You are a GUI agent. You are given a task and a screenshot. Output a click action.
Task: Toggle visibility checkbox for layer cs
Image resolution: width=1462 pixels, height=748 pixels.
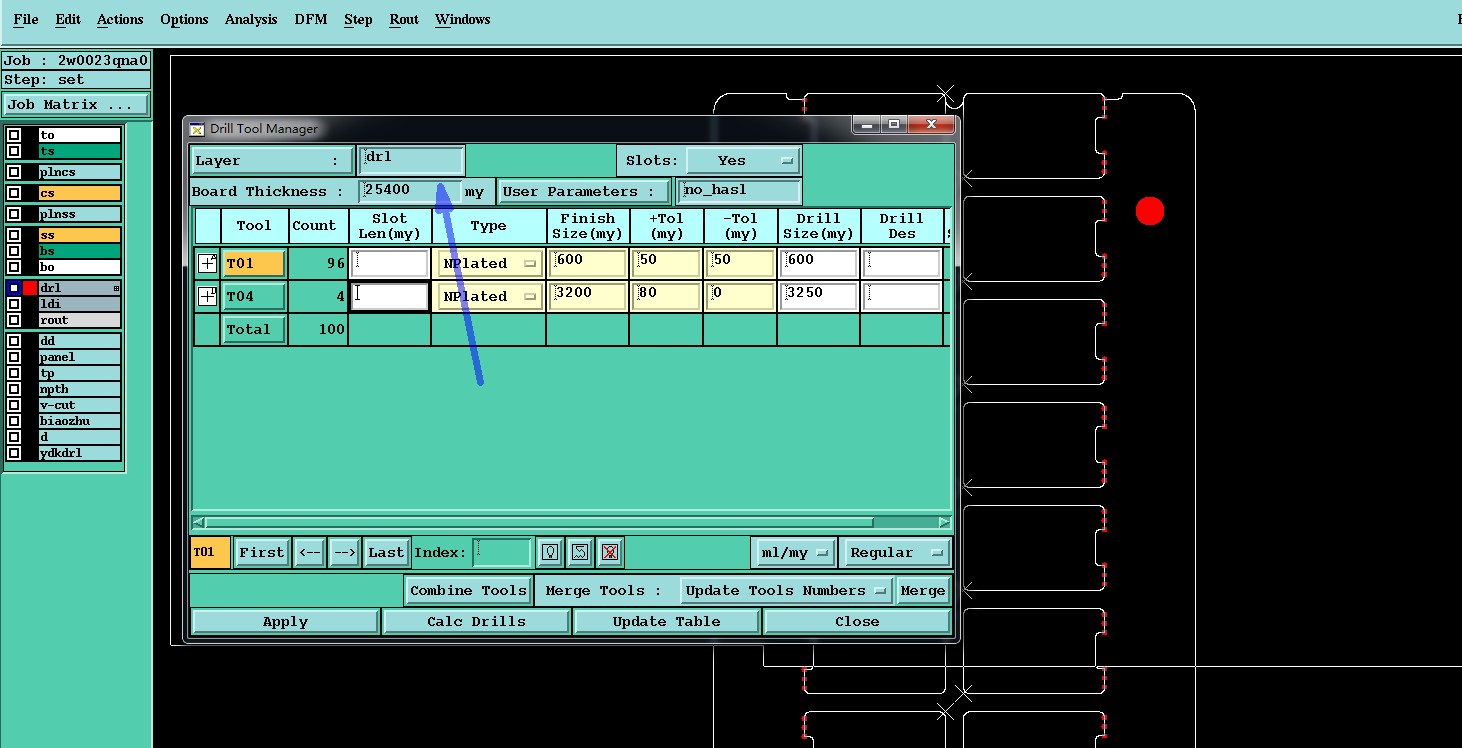14,193
